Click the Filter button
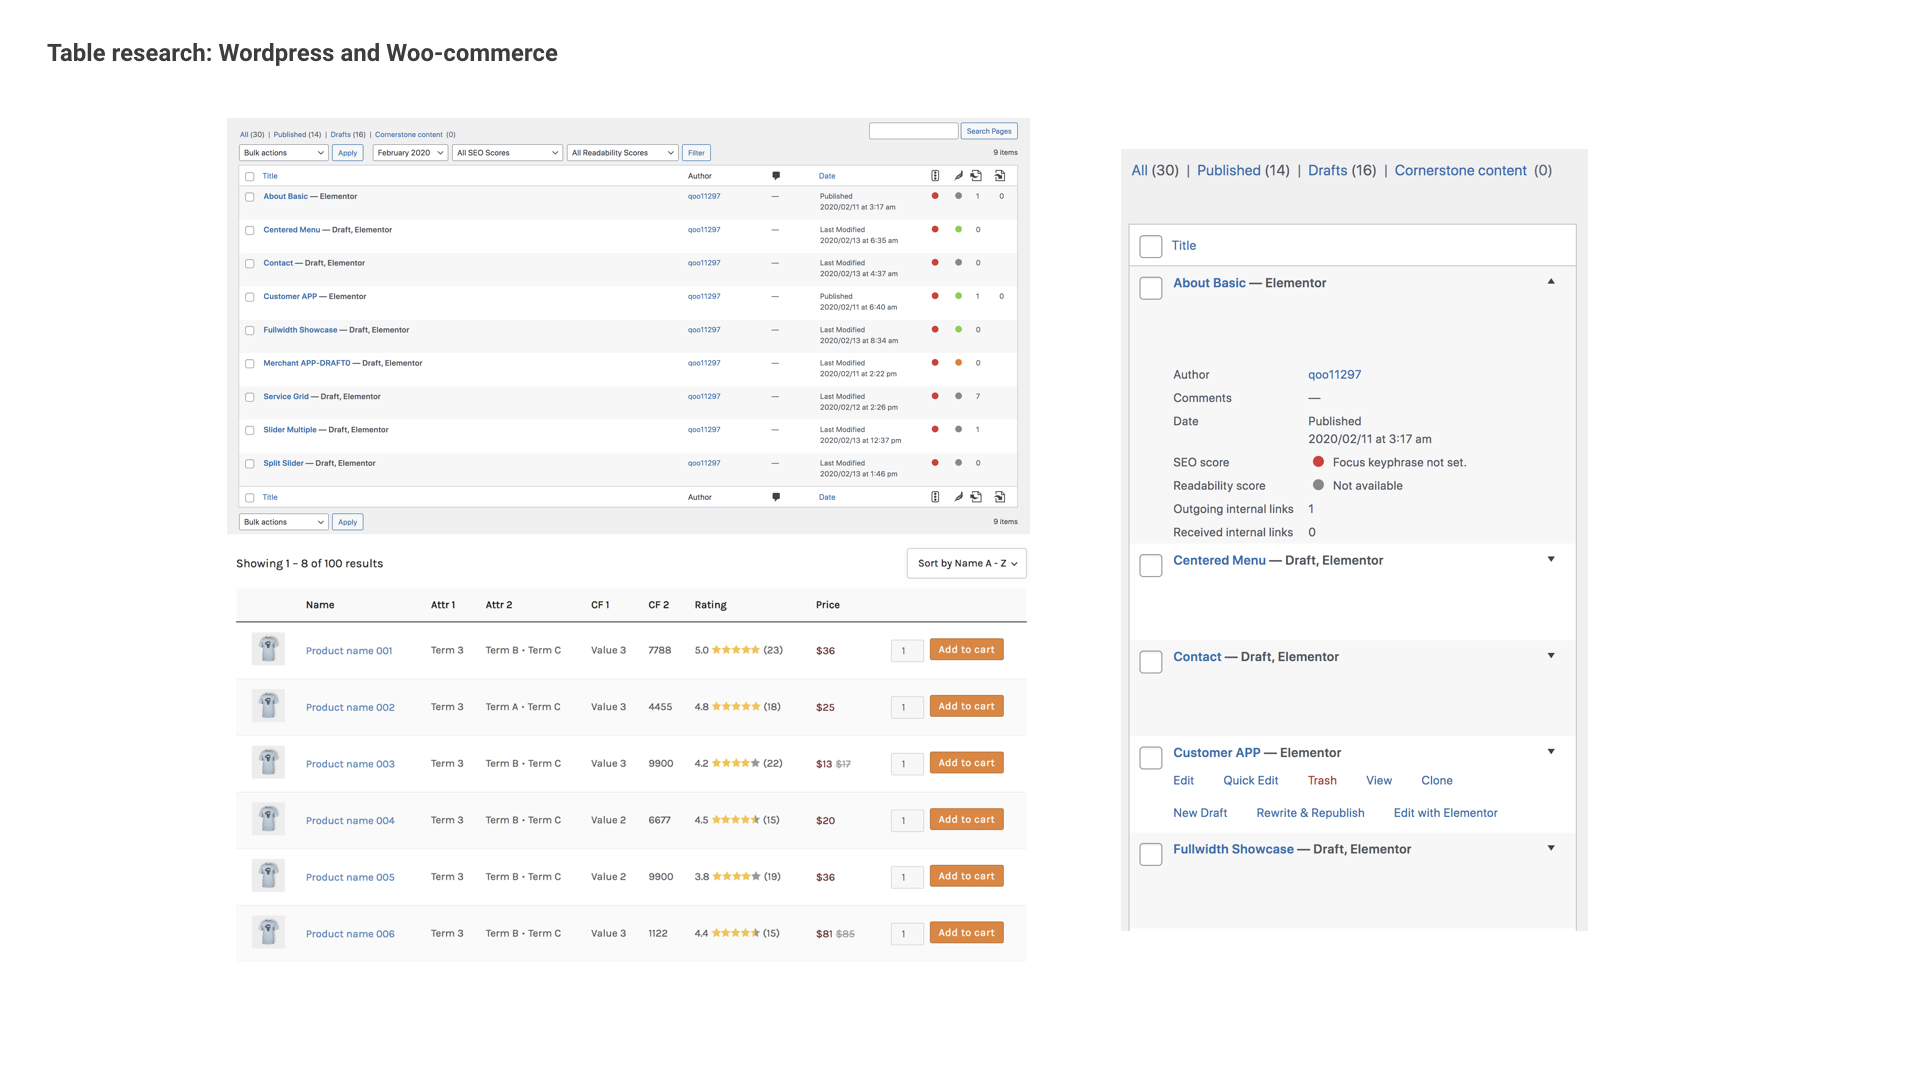 696,153
